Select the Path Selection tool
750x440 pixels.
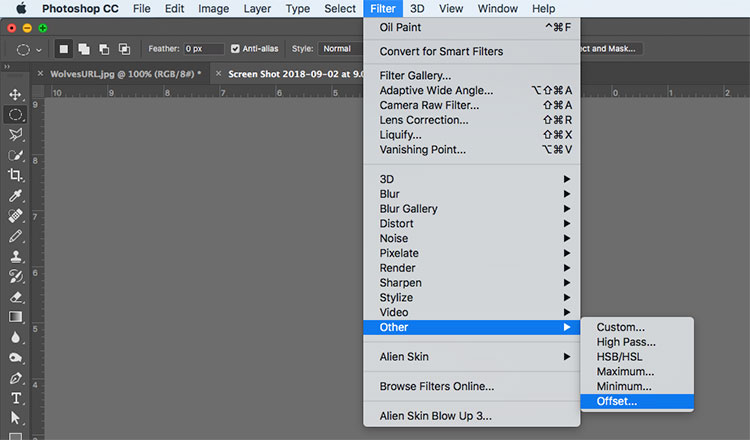click(x=15, y=418)
